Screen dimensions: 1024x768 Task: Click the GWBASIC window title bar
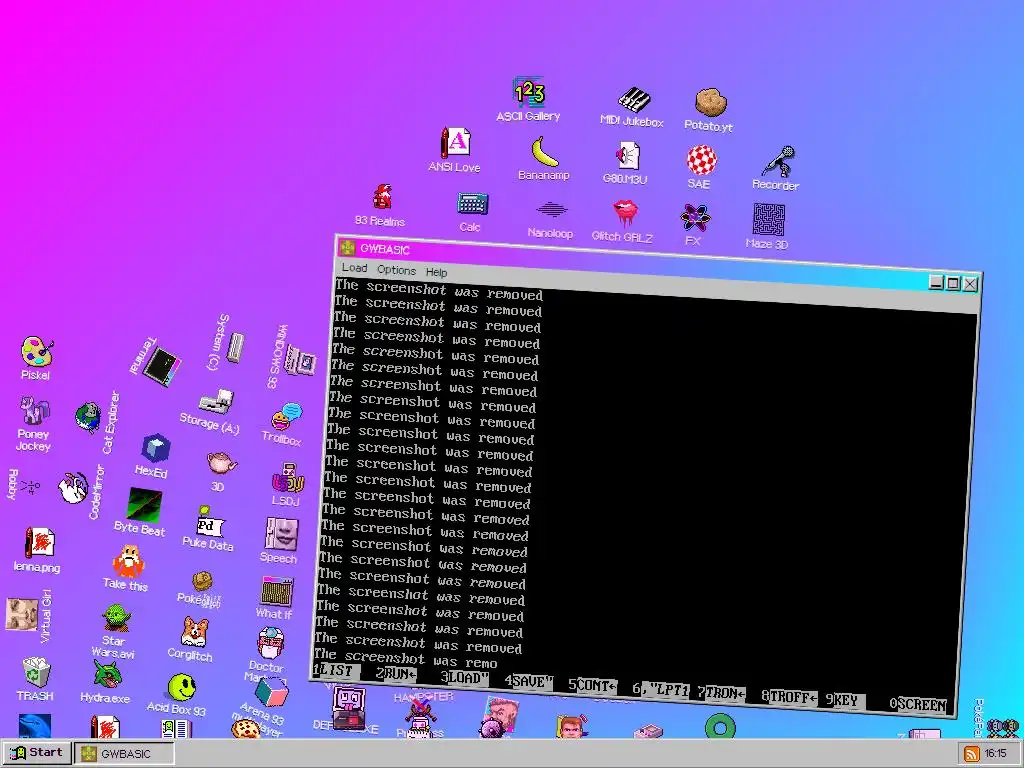click(658, 264)
